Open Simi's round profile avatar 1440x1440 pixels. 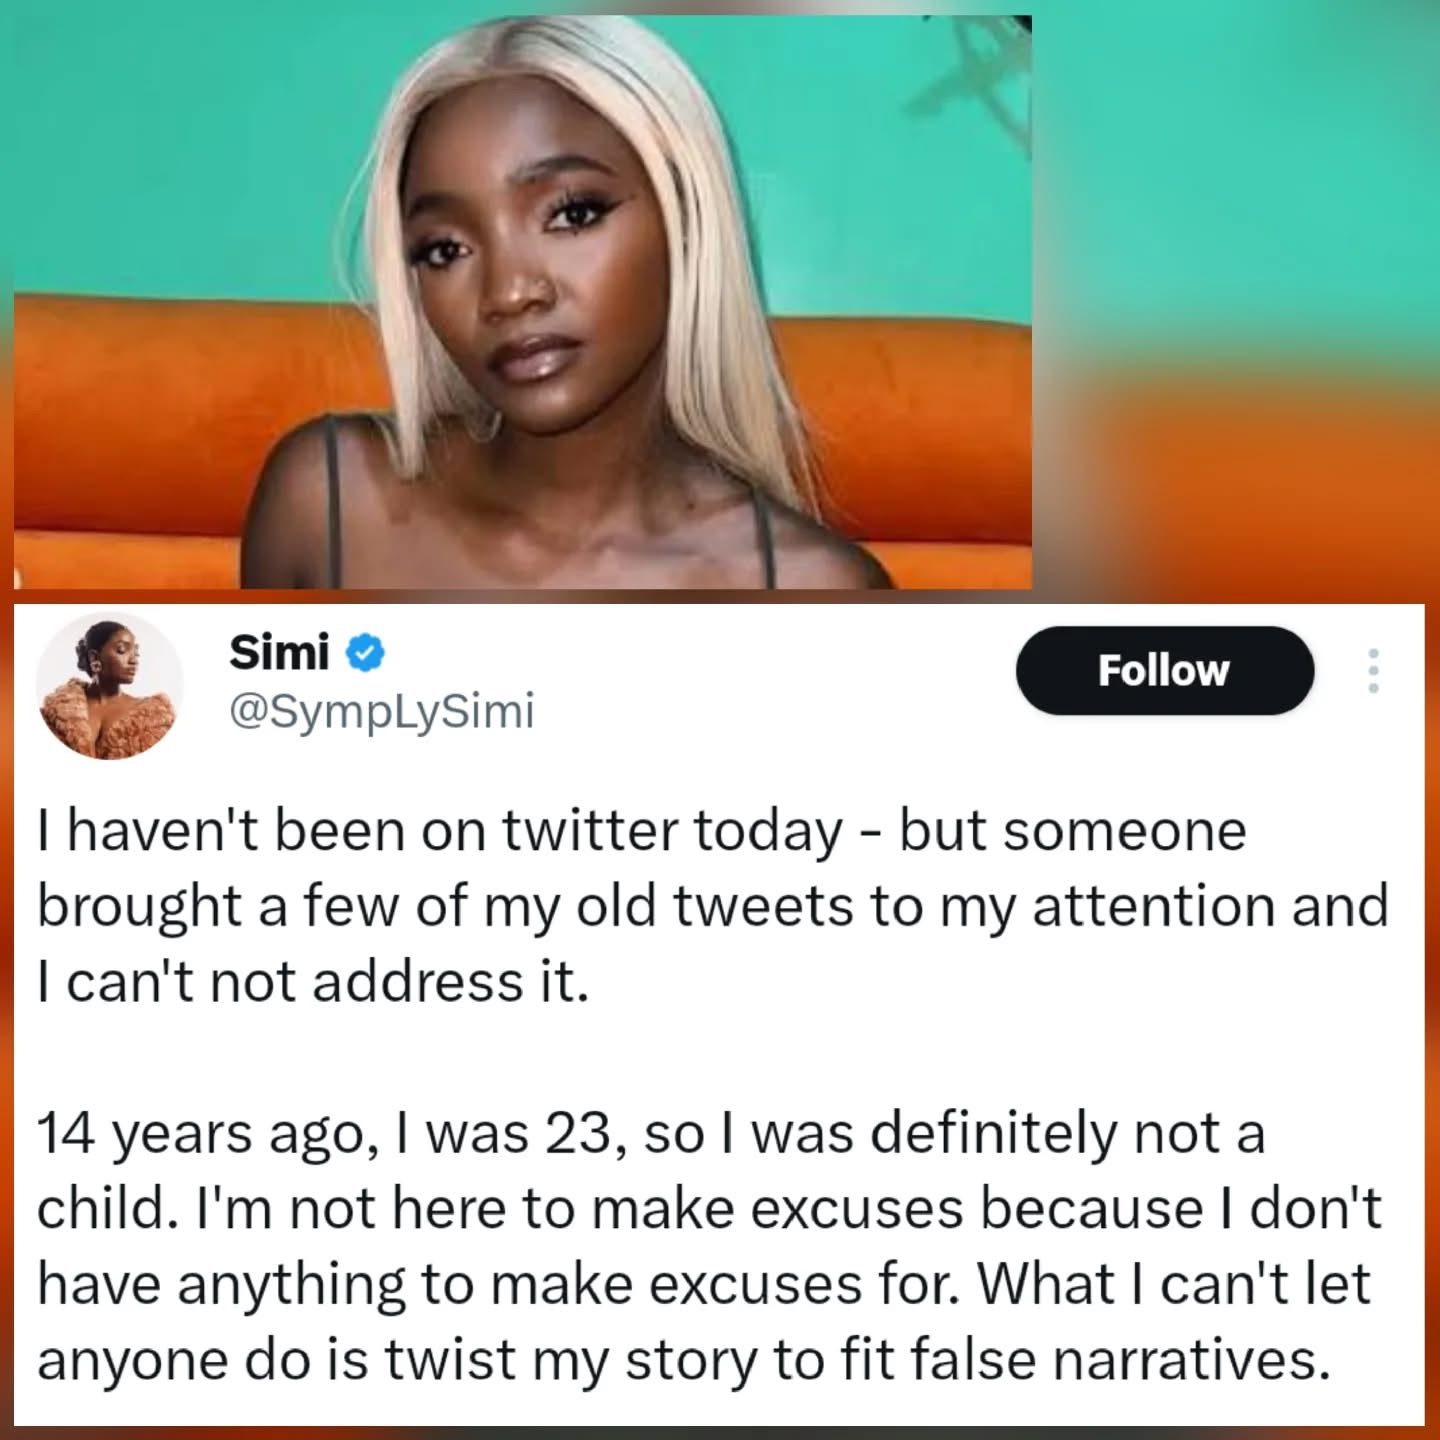pyautogui.click(x=110, y=686)
